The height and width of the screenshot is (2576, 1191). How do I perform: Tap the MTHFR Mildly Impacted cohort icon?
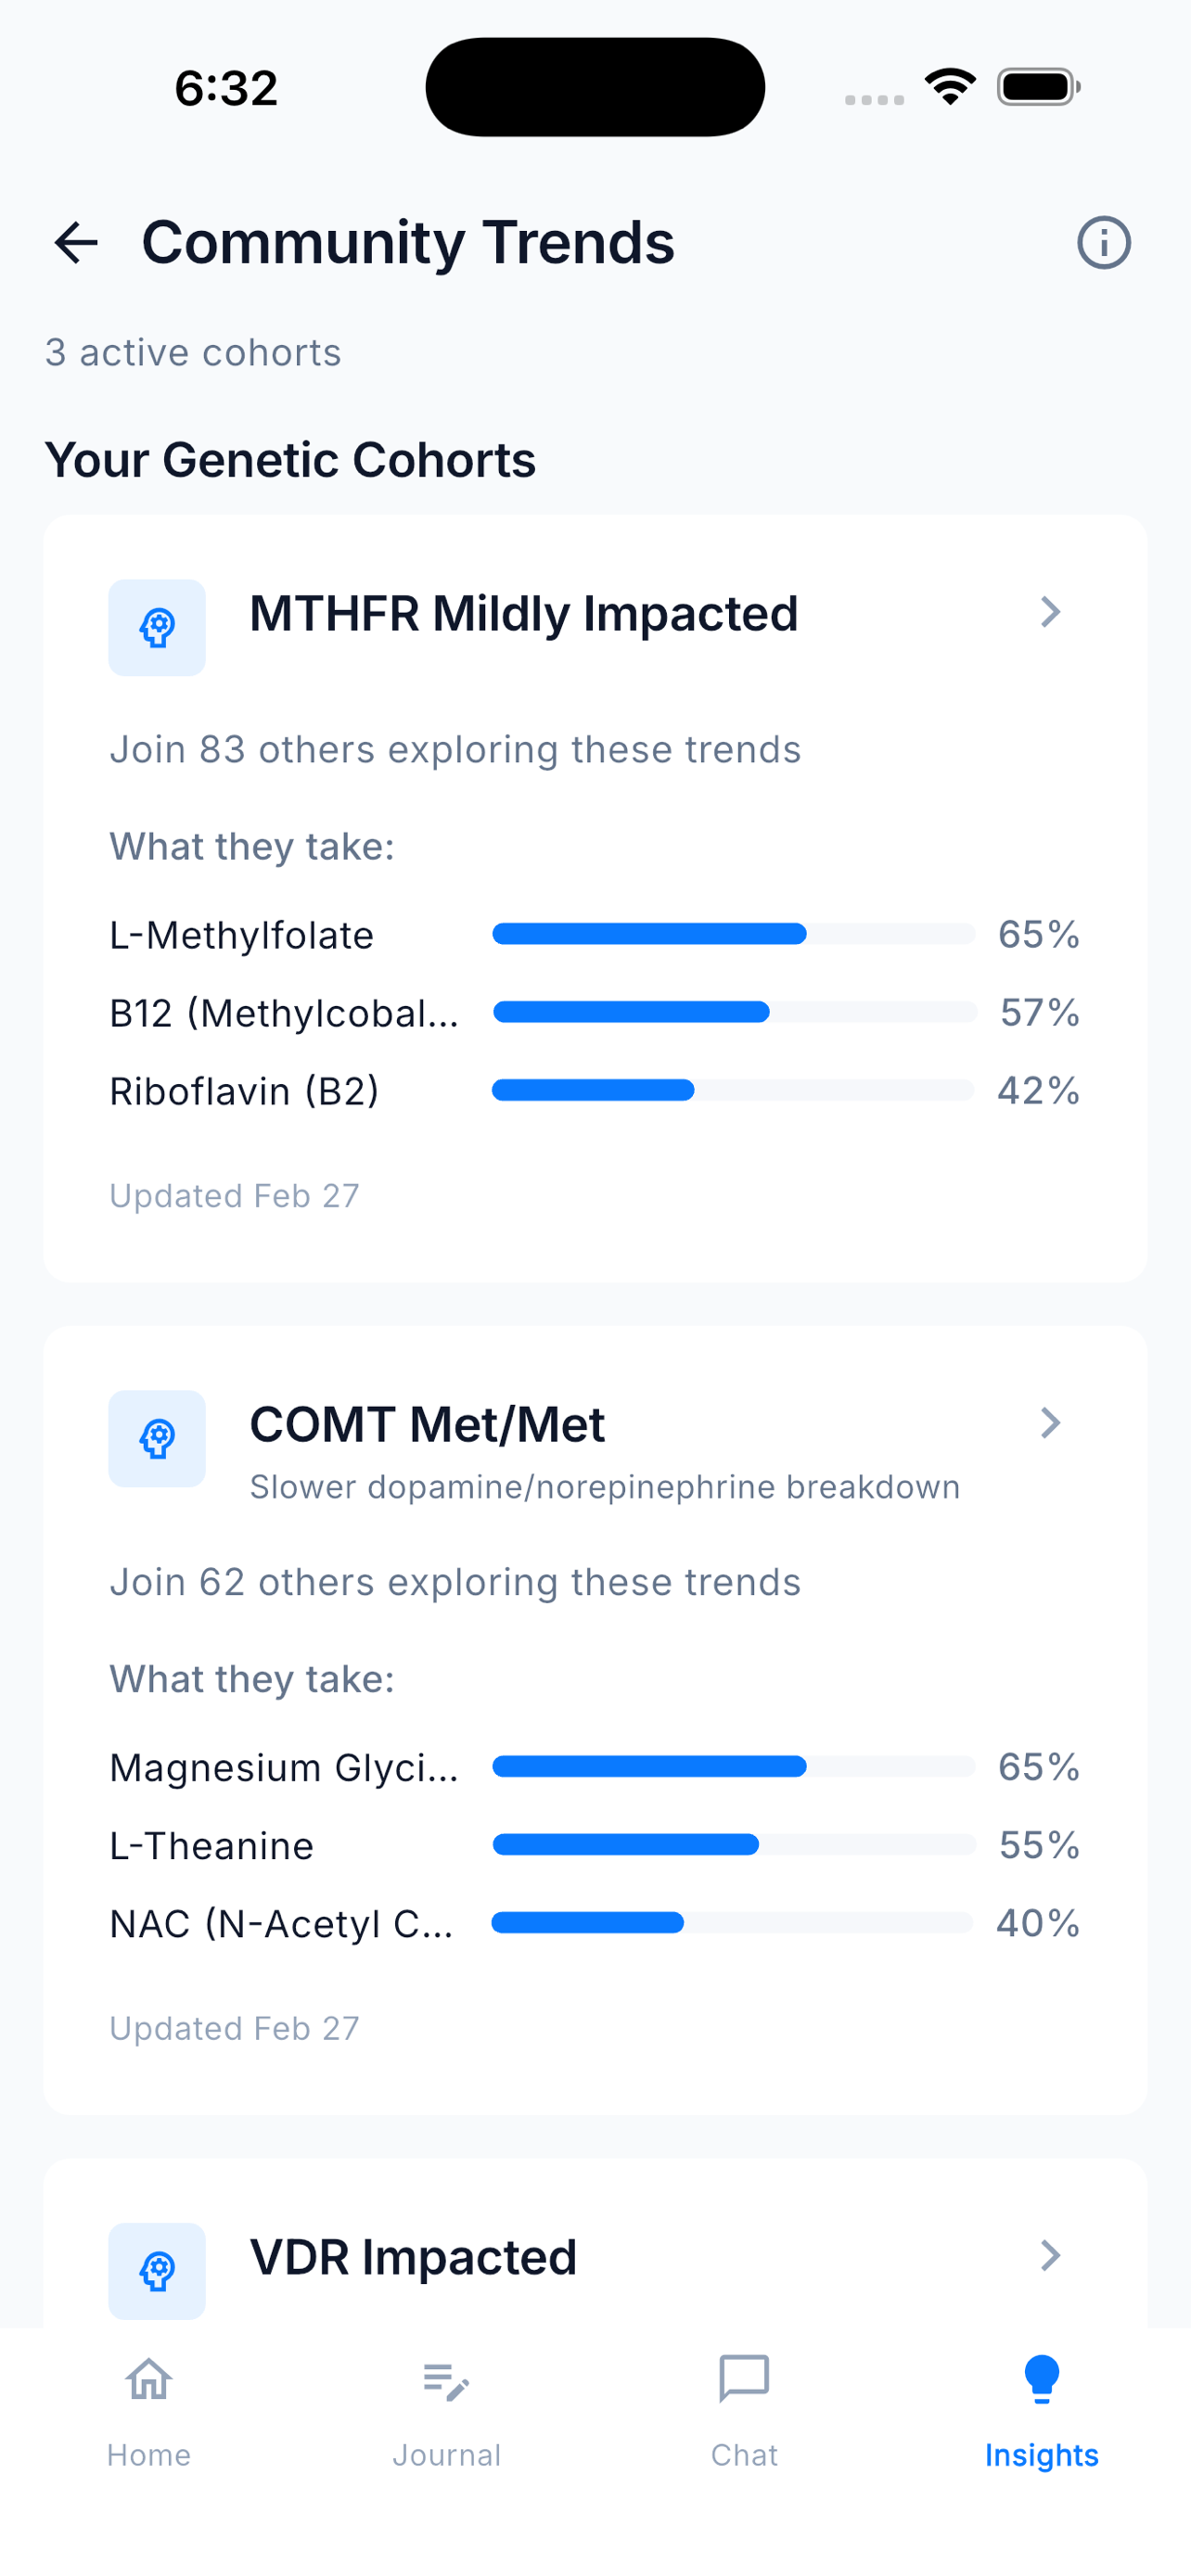coord(157,628)
